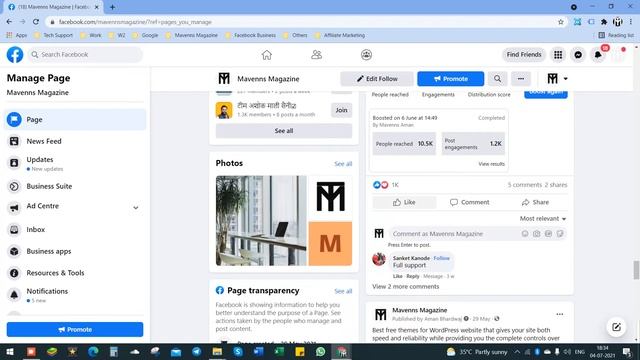Open Excel from the taskbar
This screenshot has width=640, height=360.
point(279,351)
